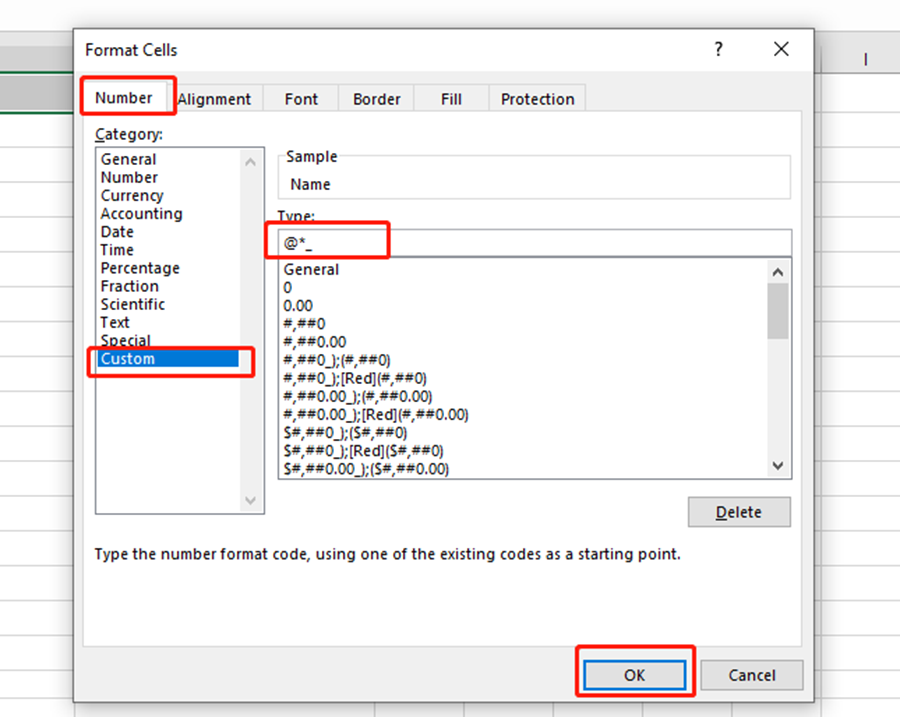900x717 pixels.
Task: Select format $#,##0_);($#,##0)
Action: [345, 433]
